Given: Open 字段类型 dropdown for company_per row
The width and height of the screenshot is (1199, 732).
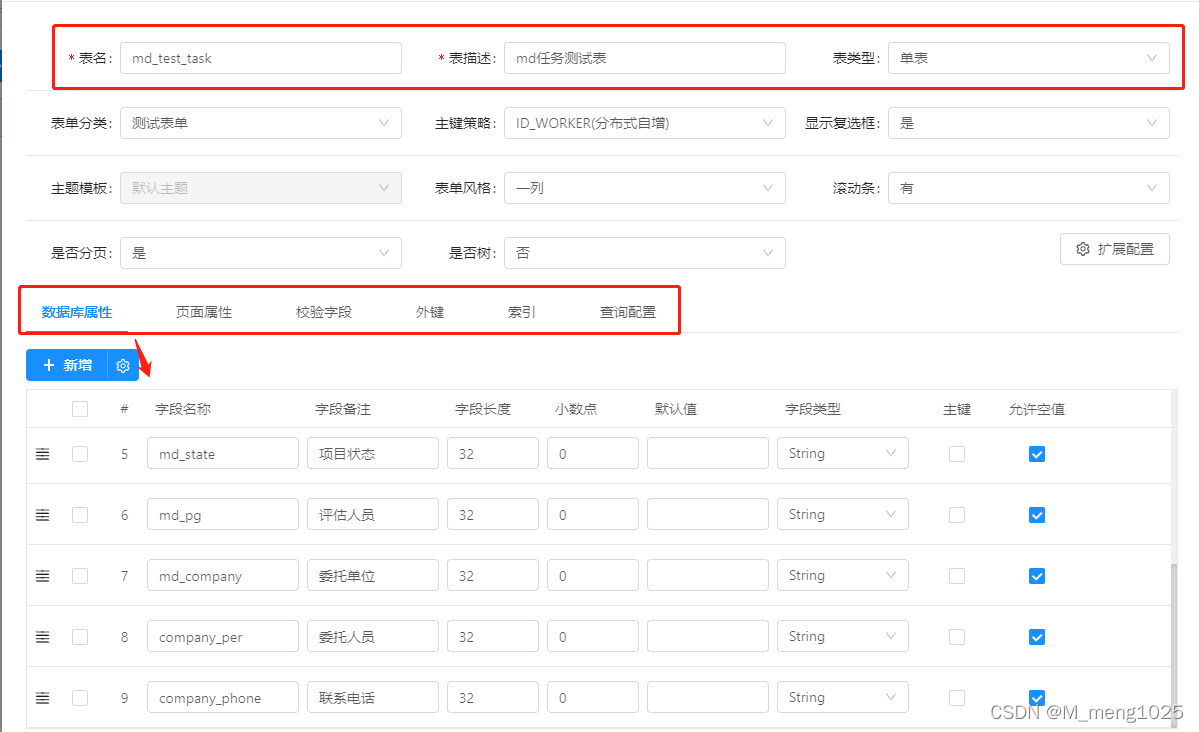Looking at the screenshot, I should pyautogui.click(x=843, y=636).
